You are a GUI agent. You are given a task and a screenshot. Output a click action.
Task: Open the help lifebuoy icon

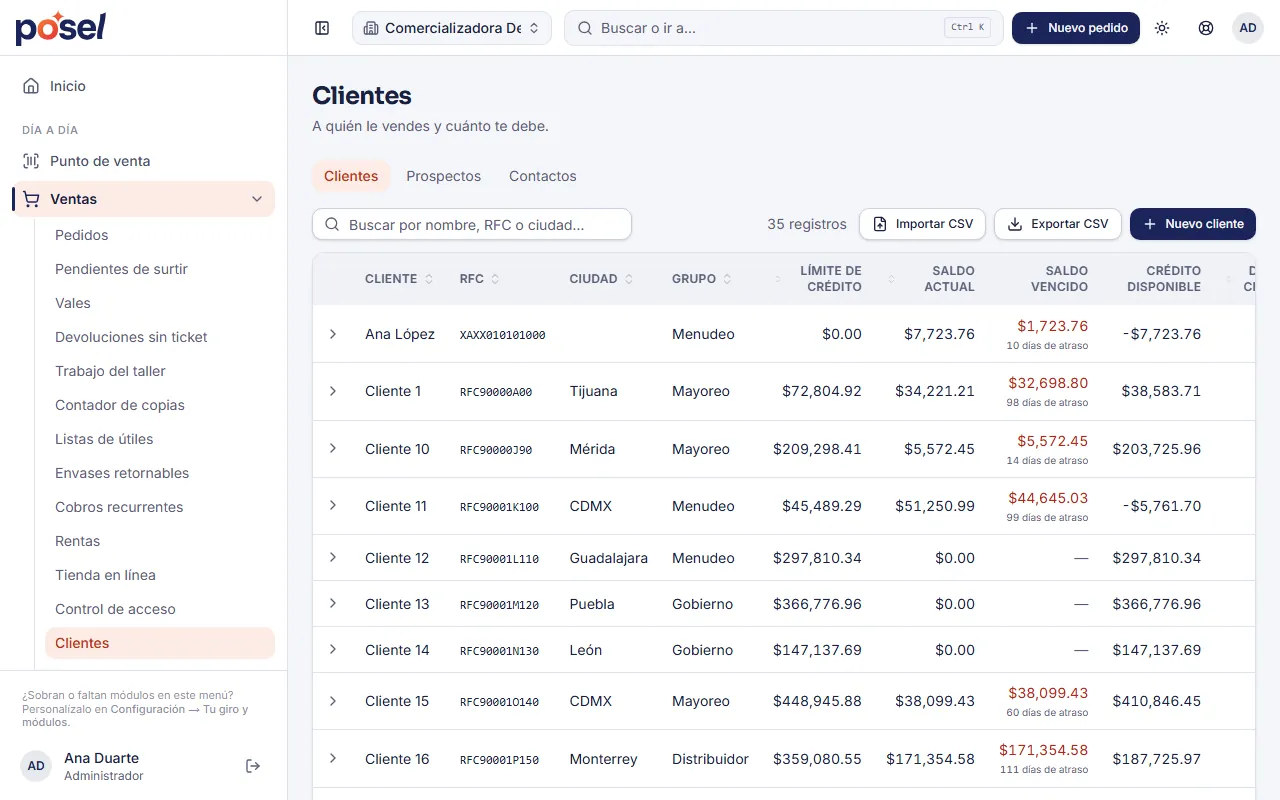coord(1206,28)
